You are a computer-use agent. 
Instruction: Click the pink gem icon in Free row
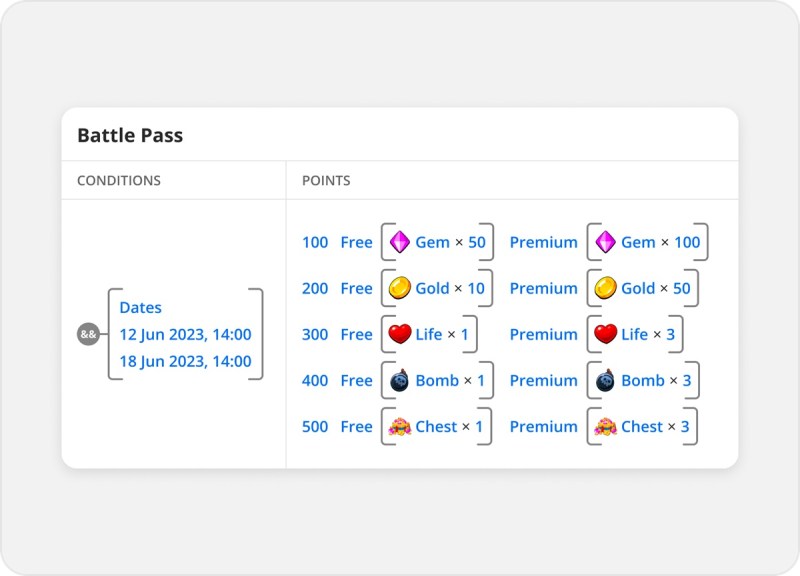pos(399,242)
